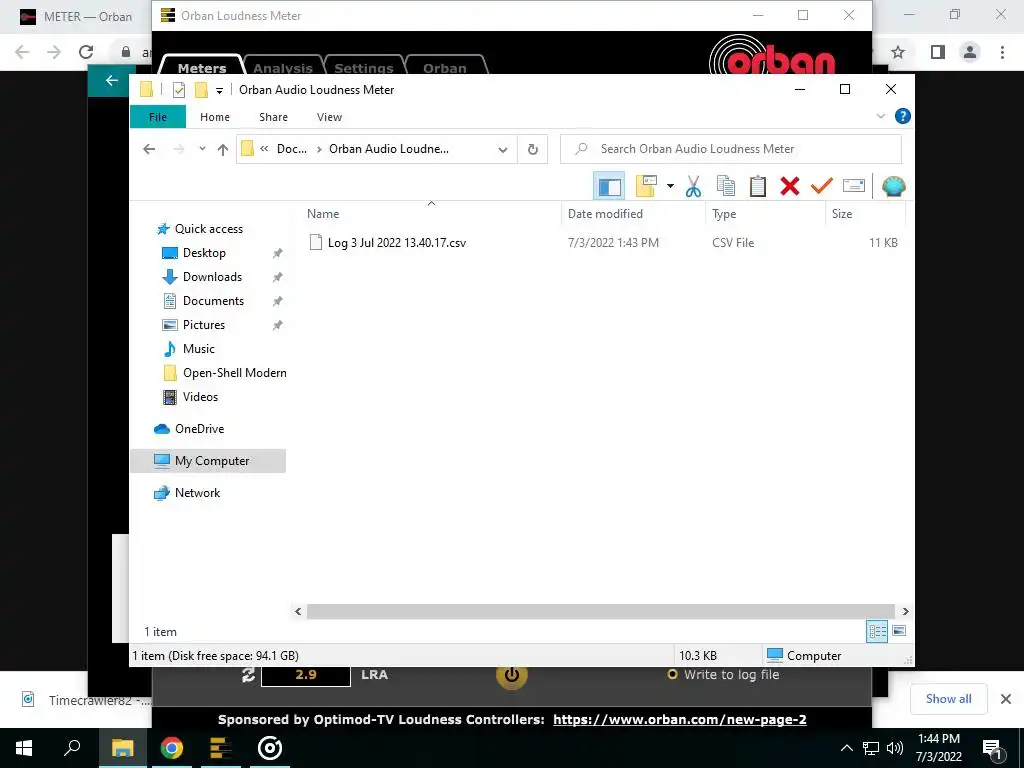Show hidden tray icons chevron
Image resolution: width=1024 pixels, height=768 pixels.
(x=846, y=748)
